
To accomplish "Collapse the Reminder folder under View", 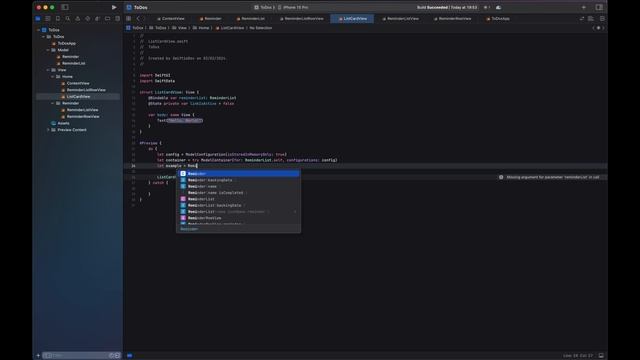I will [x=52, y=103].
